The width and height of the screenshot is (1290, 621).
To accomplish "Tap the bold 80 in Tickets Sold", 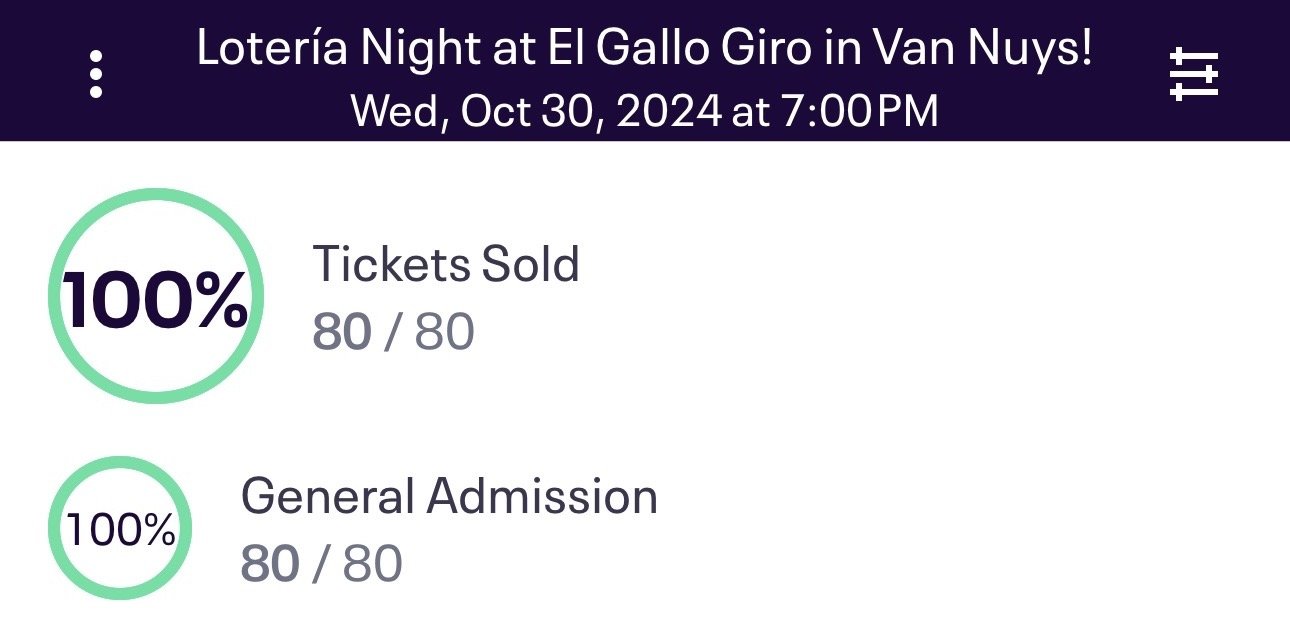I will point(342,332).
